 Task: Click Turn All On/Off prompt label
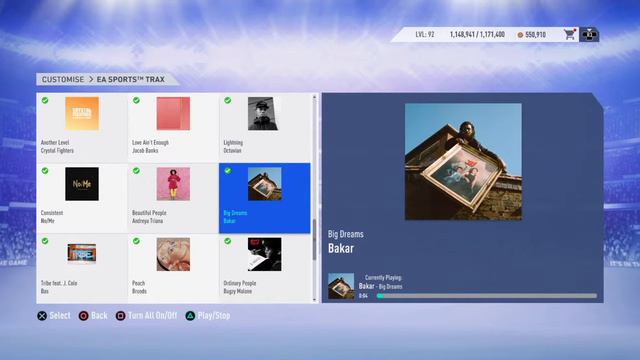coord(153,316)
